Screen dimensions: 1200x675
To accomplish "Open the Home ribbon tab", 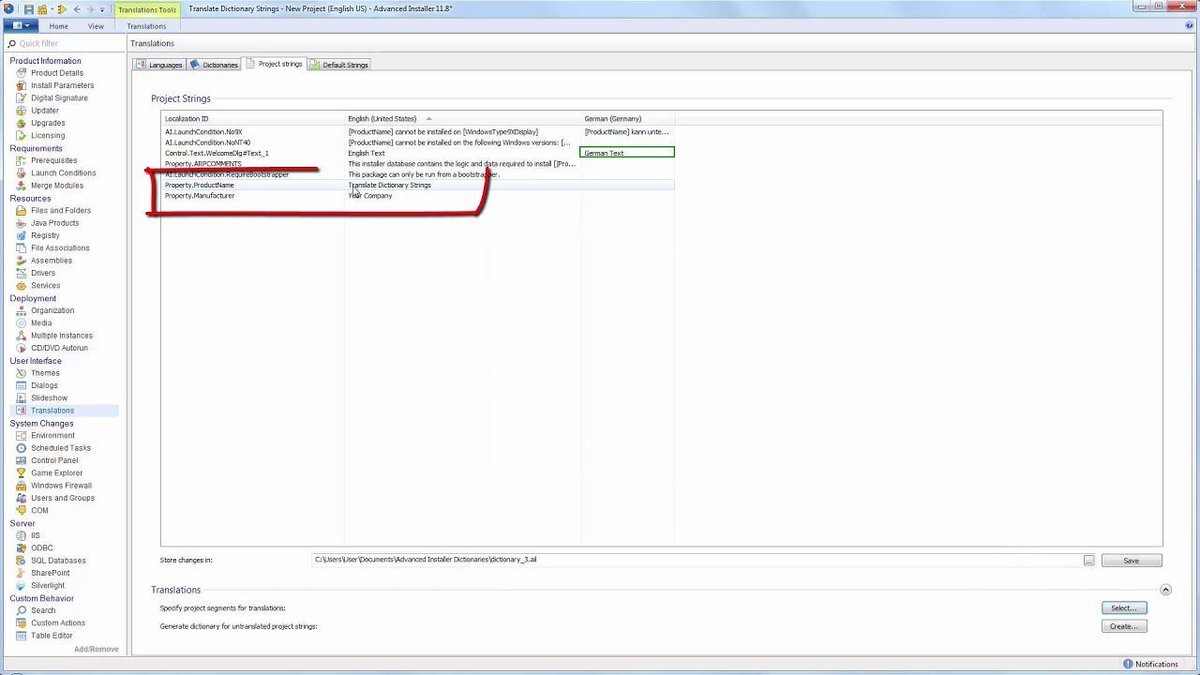I will coord(59,26).
